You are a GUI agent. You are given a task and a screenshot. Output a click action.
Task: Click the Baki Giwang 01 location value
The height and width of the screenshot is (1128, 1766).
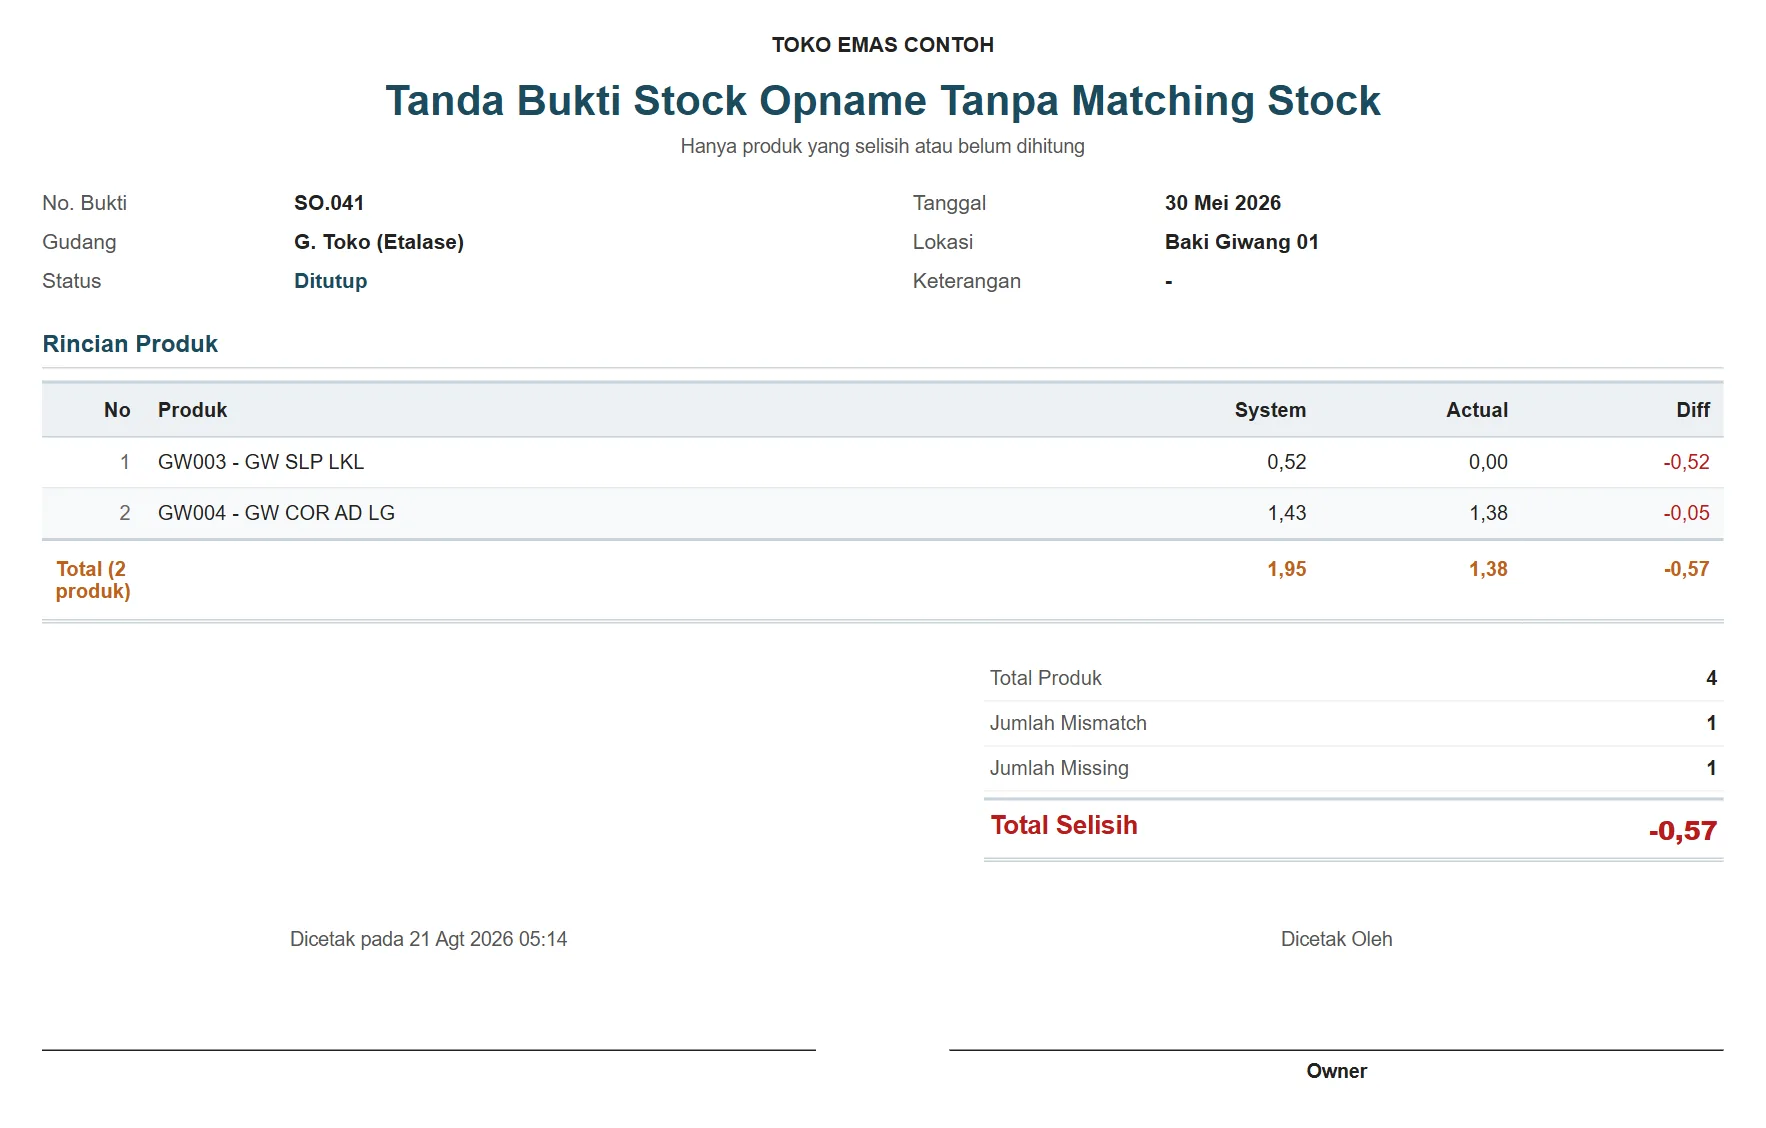click(1241, 242)
